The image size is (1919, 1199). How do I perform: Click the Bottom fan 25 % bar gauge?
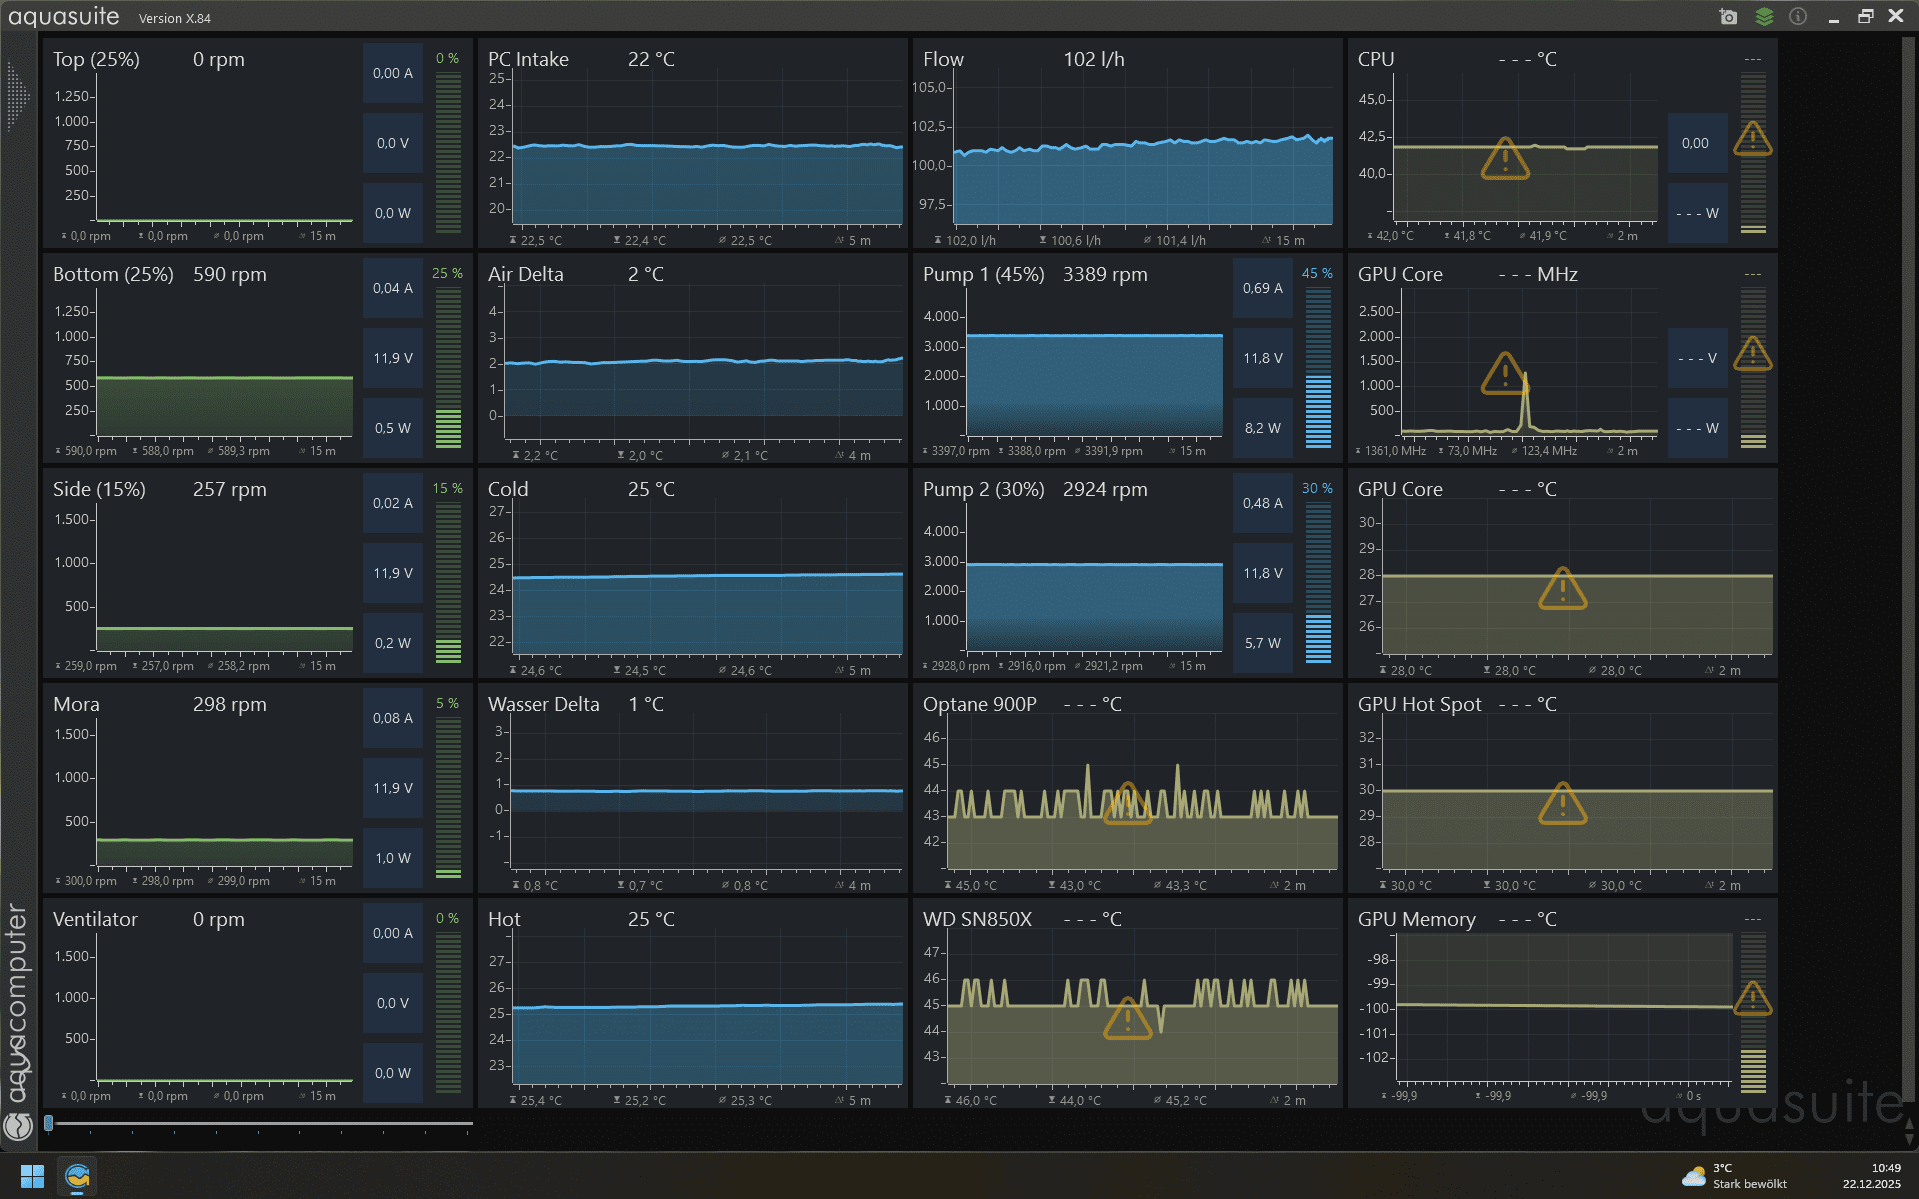pos(448,368)
